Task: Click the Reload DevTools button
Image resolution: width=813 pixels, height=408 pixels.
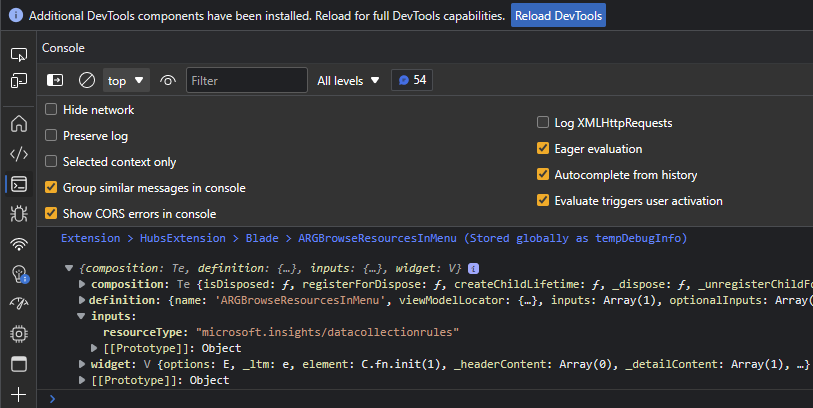Action: point(558,16)
